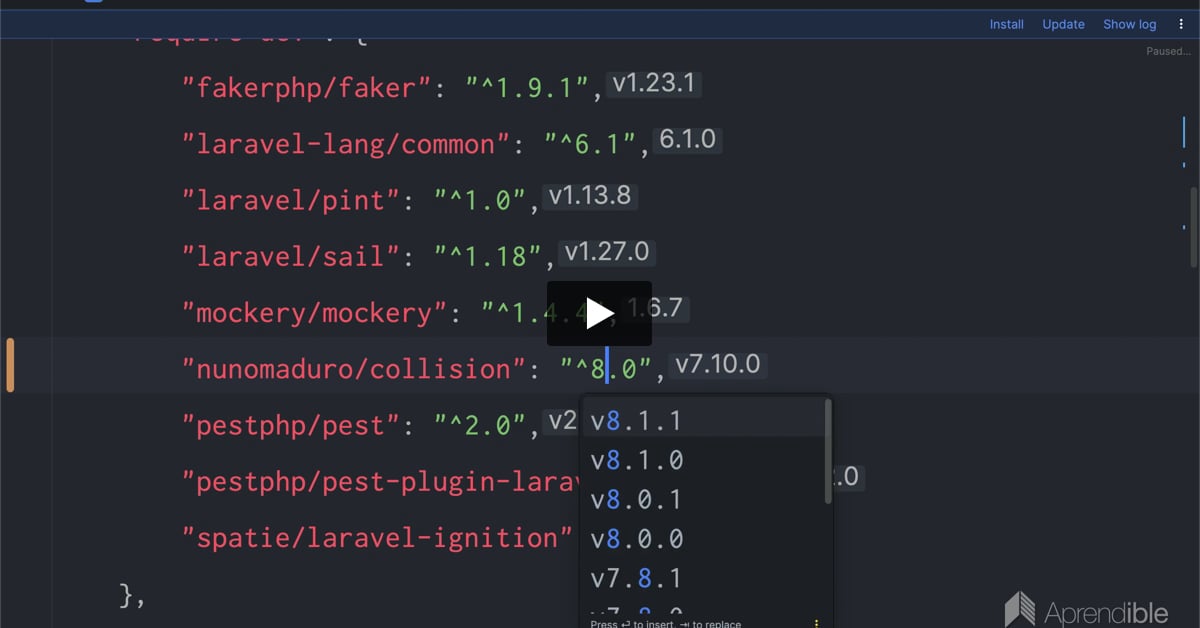Click the "spatie/laravel-ignition" package key
The image size is (1200, 628).
pos(377,538)
